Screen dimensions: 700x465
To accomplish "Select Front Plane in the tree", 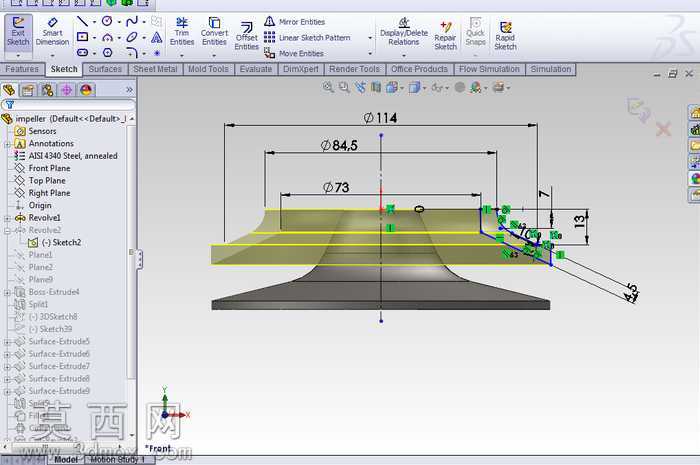I will coord(49,168).
